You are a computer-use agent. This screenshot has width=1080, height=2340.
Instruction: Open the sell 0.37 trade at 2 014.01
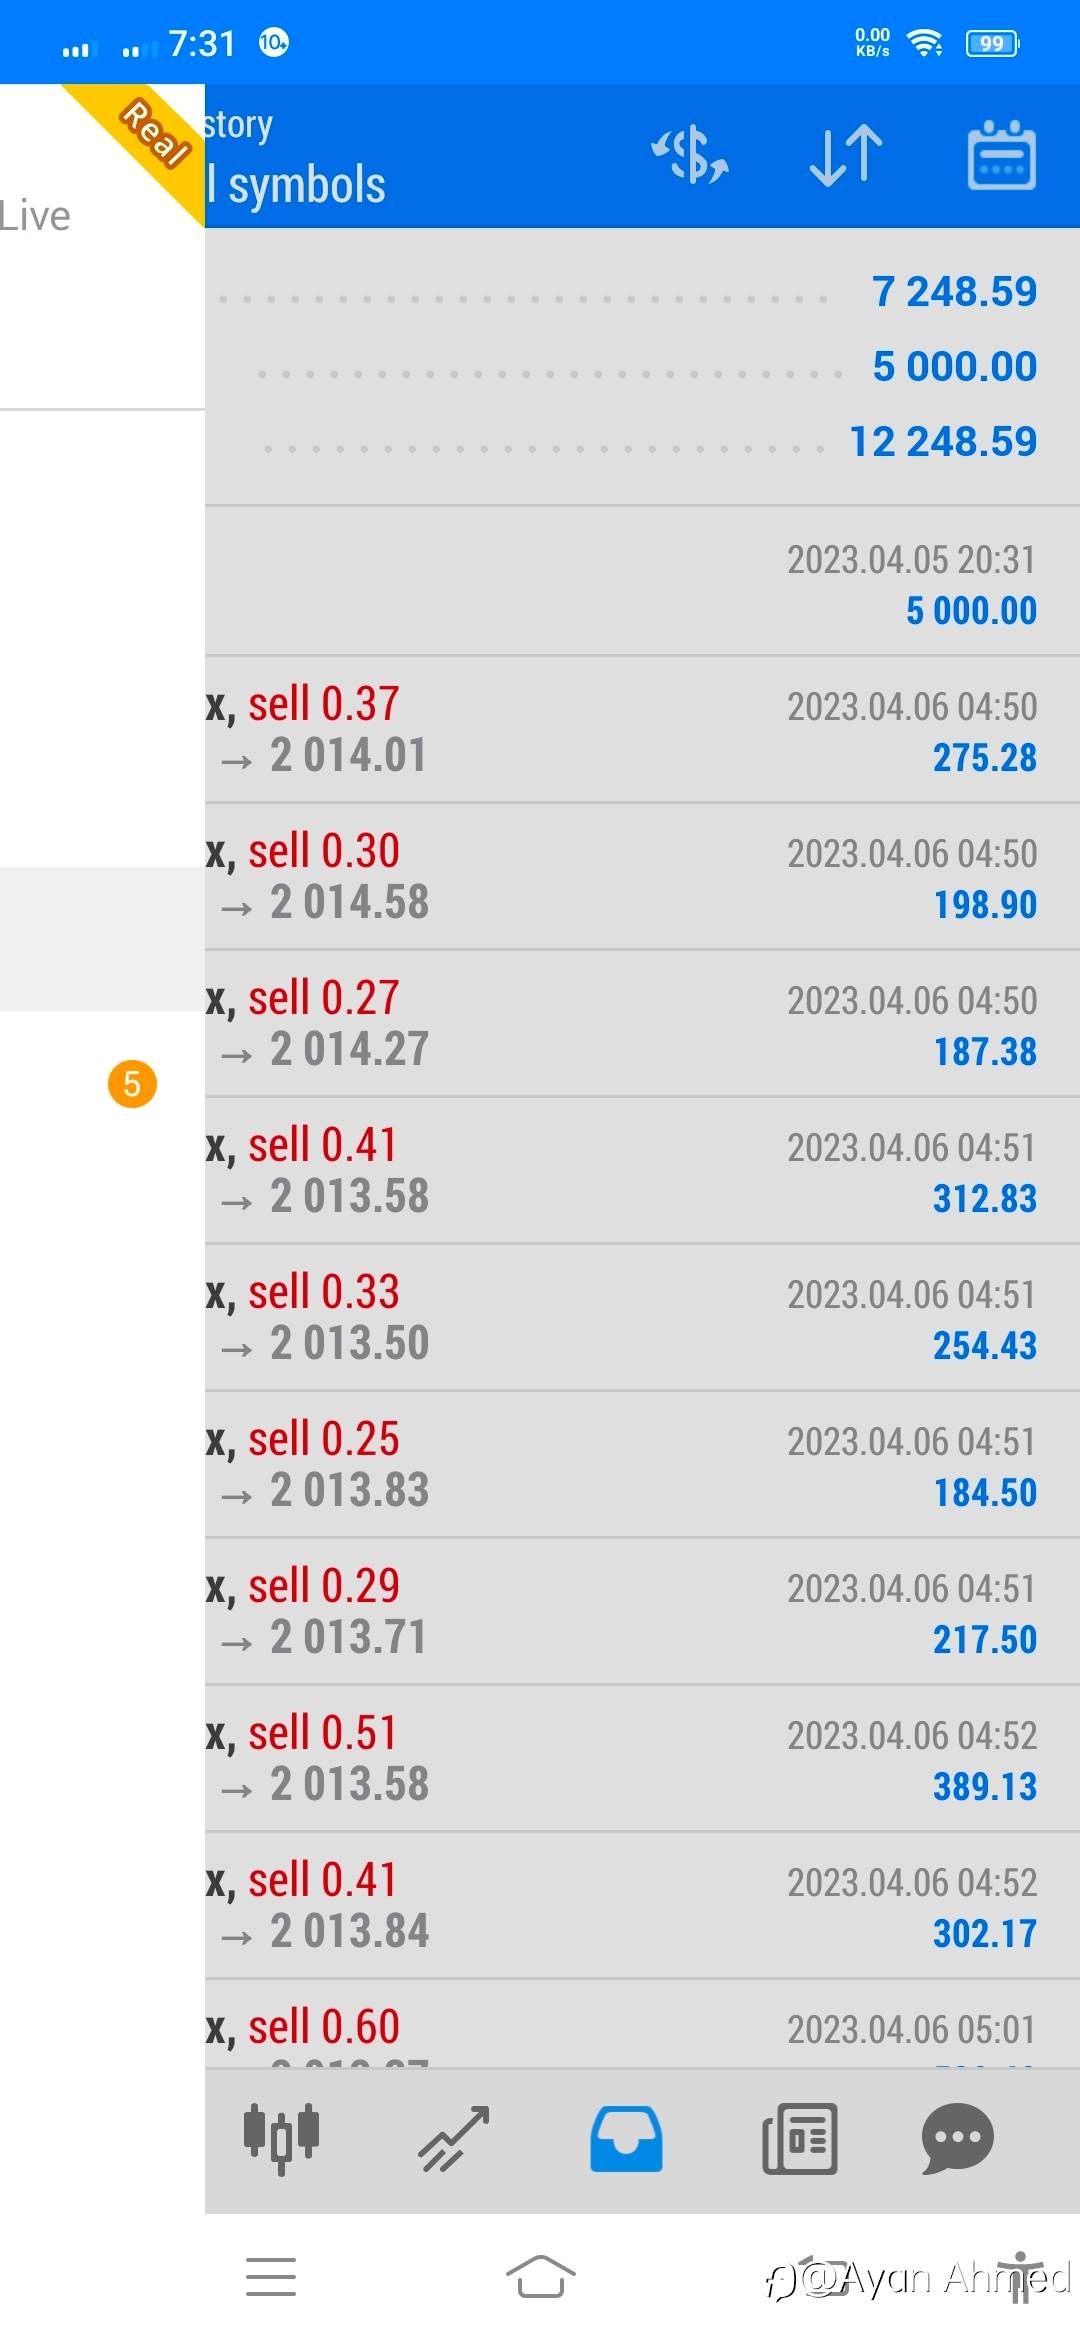pos(640,729)
